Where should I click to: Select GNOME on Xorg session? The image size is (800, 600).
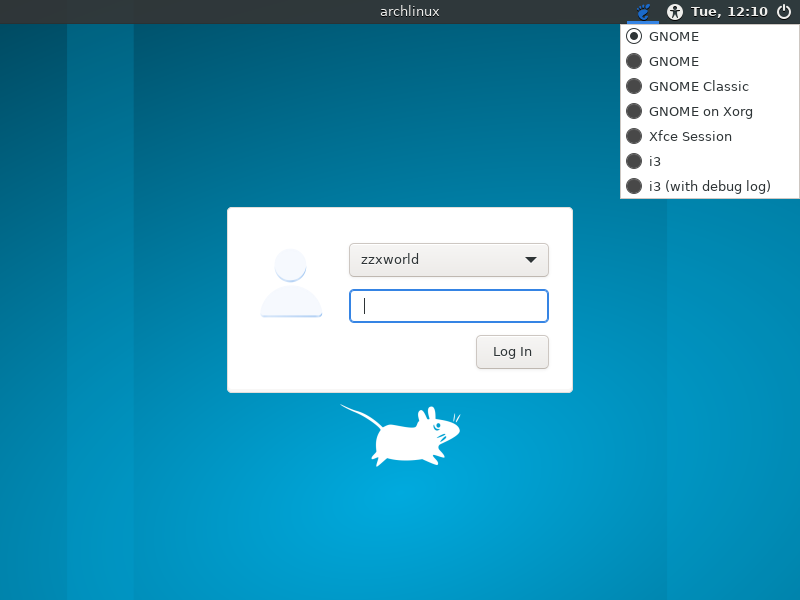click(634, 111)
